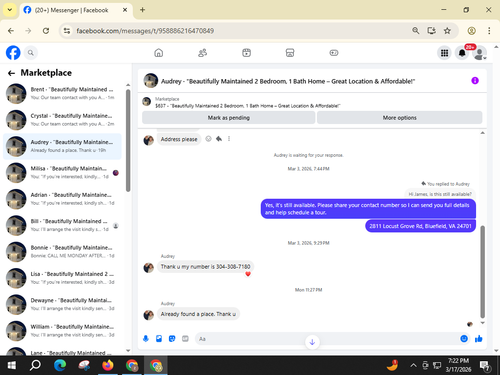
Task: Open conversation info purple icon
Action: click(x=475, y=81)
